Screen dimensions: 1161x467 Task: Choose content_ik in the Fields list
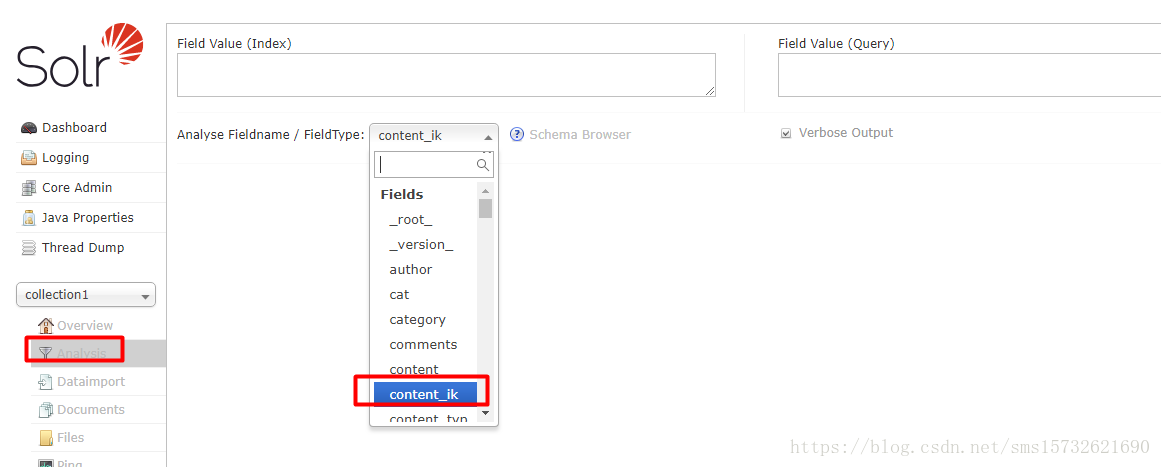[425, 394]
